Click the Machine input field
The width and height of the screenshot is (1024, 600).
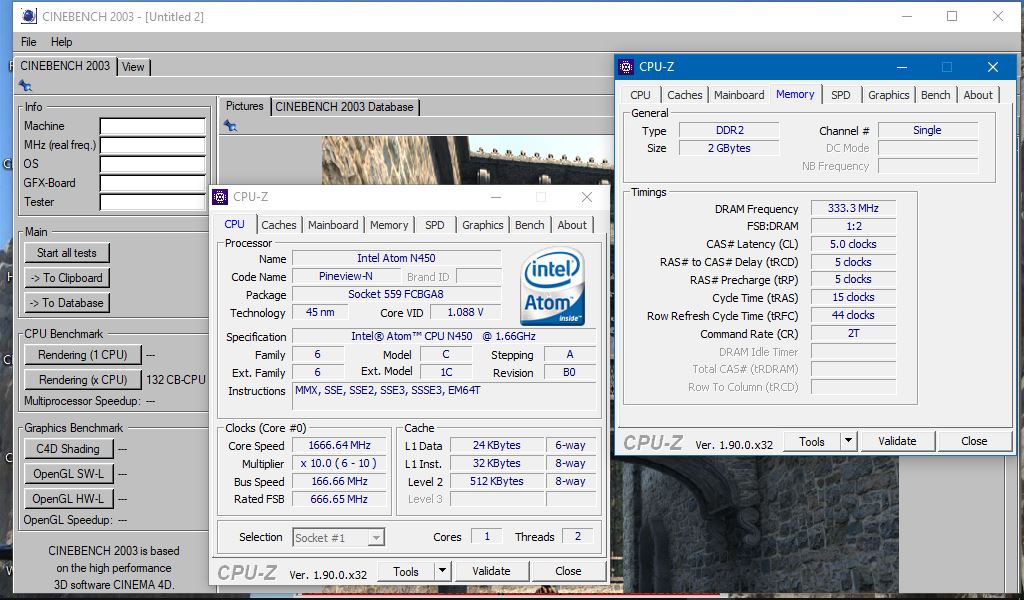coord(153,126)
